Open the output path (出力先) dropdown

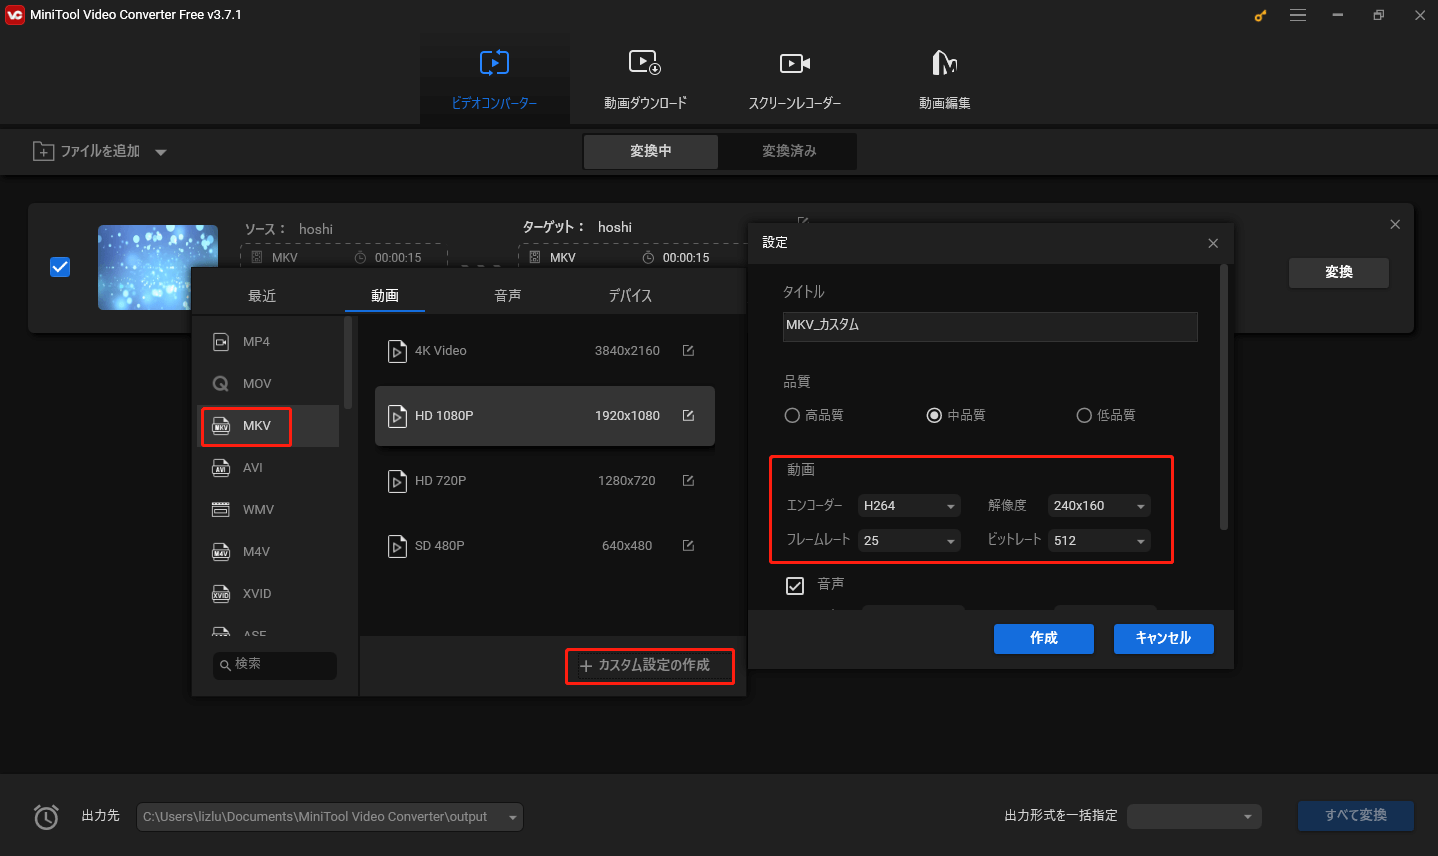329,817
